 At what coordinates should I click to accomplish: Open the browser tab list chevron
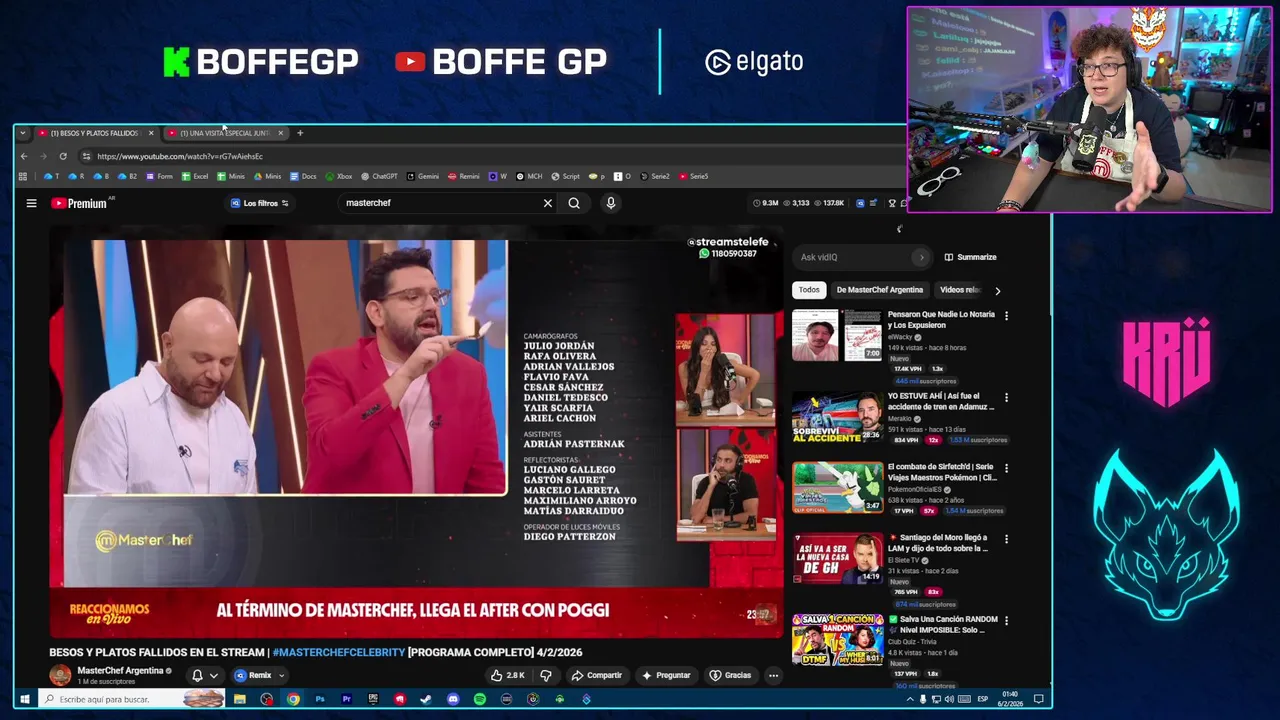pyautogui.click(x=22, y=133)
